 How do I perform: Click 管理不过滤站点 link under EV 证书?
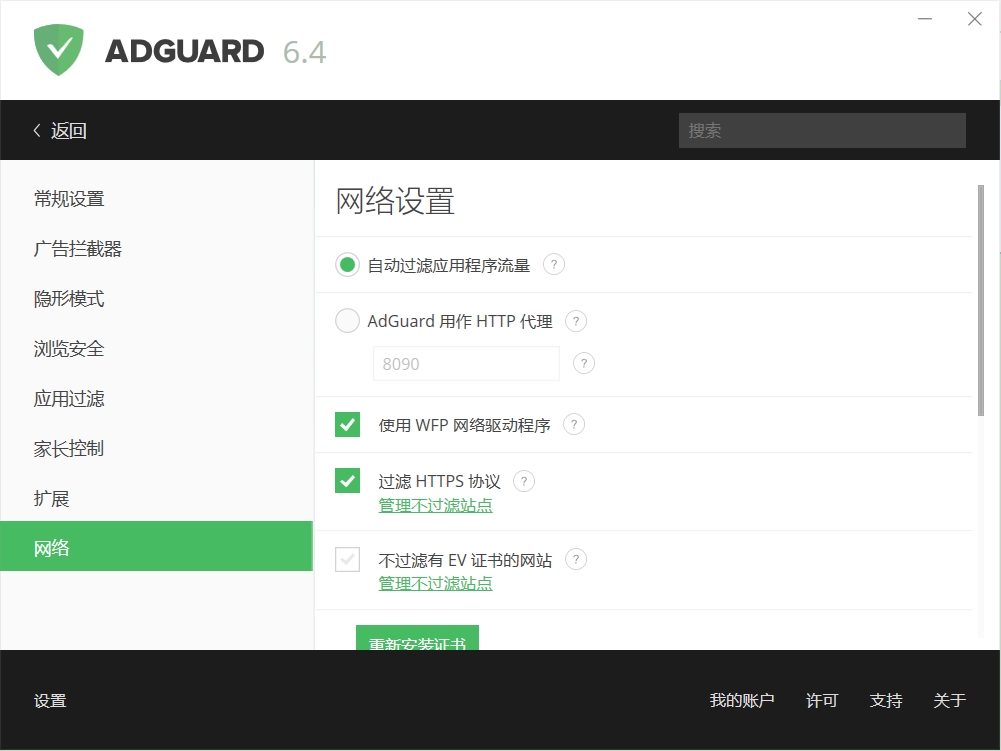pyautogui.click(x=435, y=583)
